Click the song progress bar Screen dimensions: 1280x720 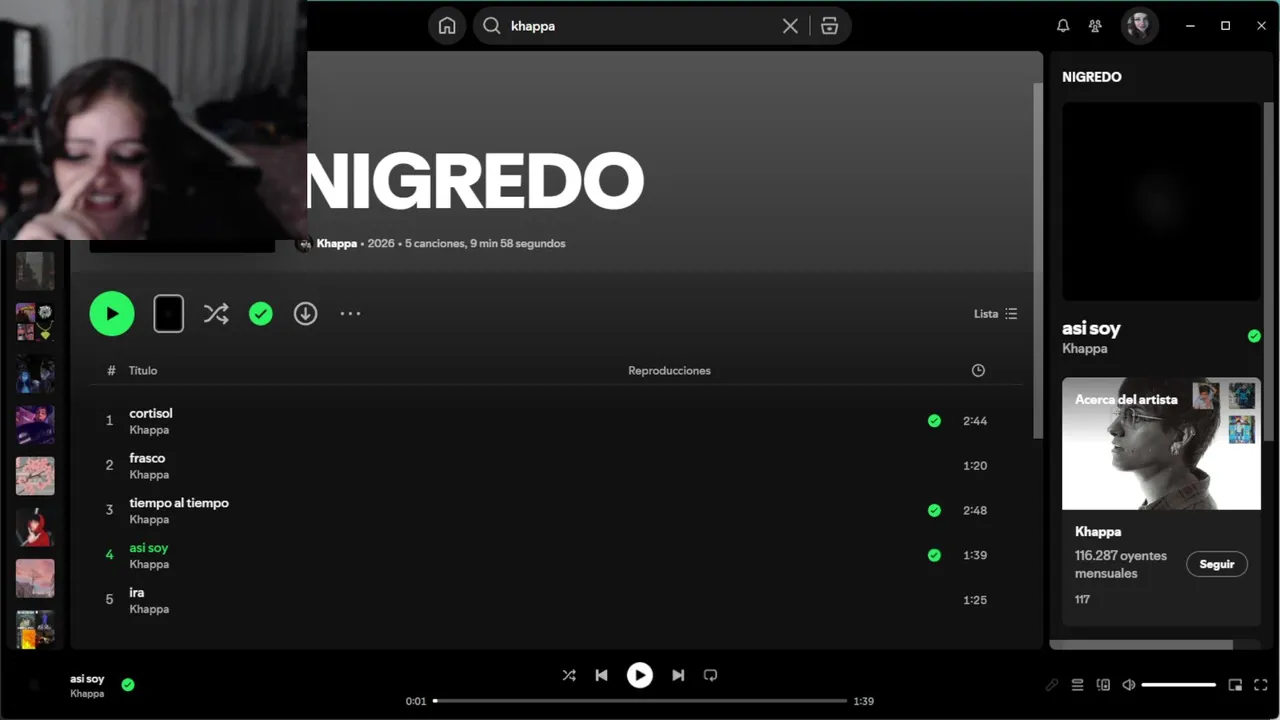(640, 701)
